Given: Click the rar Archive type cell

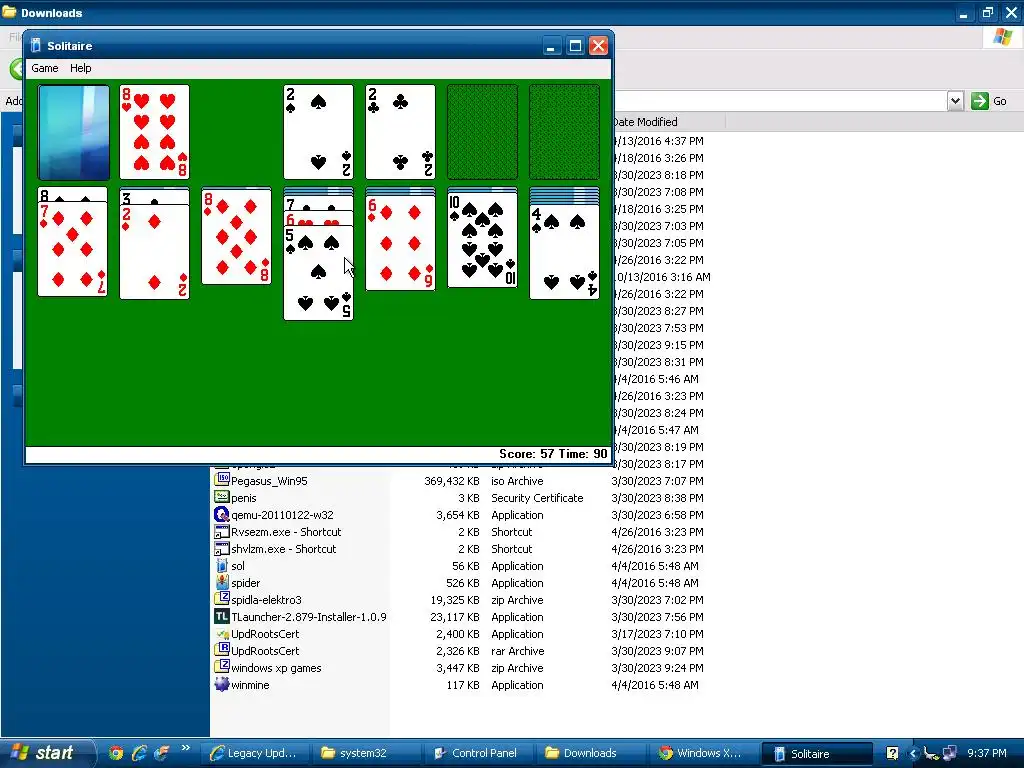Looking at the screenshot, I should click(517, 650).
